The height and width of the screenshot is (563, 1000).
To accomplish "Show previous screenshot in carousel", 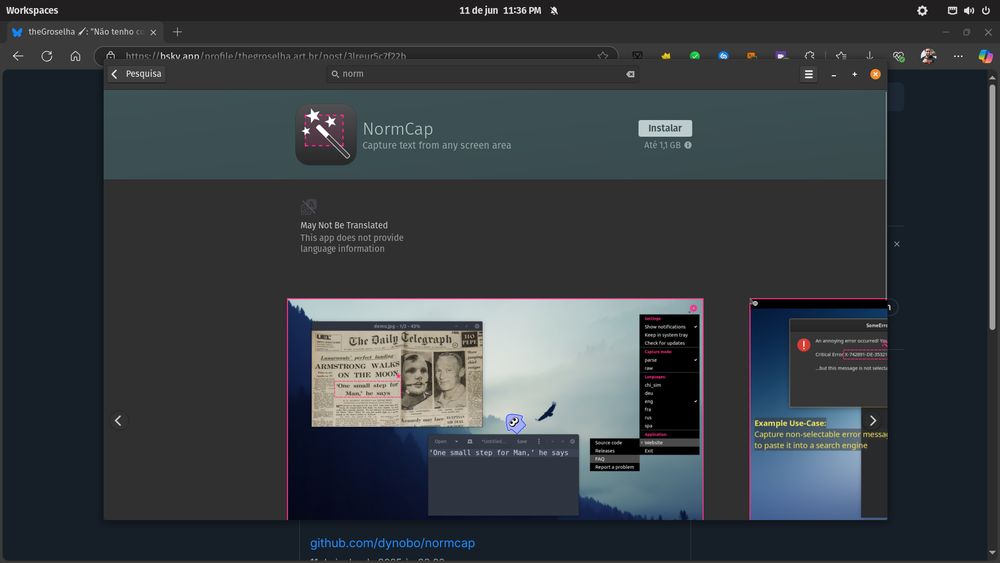I will tap(118, 421).
